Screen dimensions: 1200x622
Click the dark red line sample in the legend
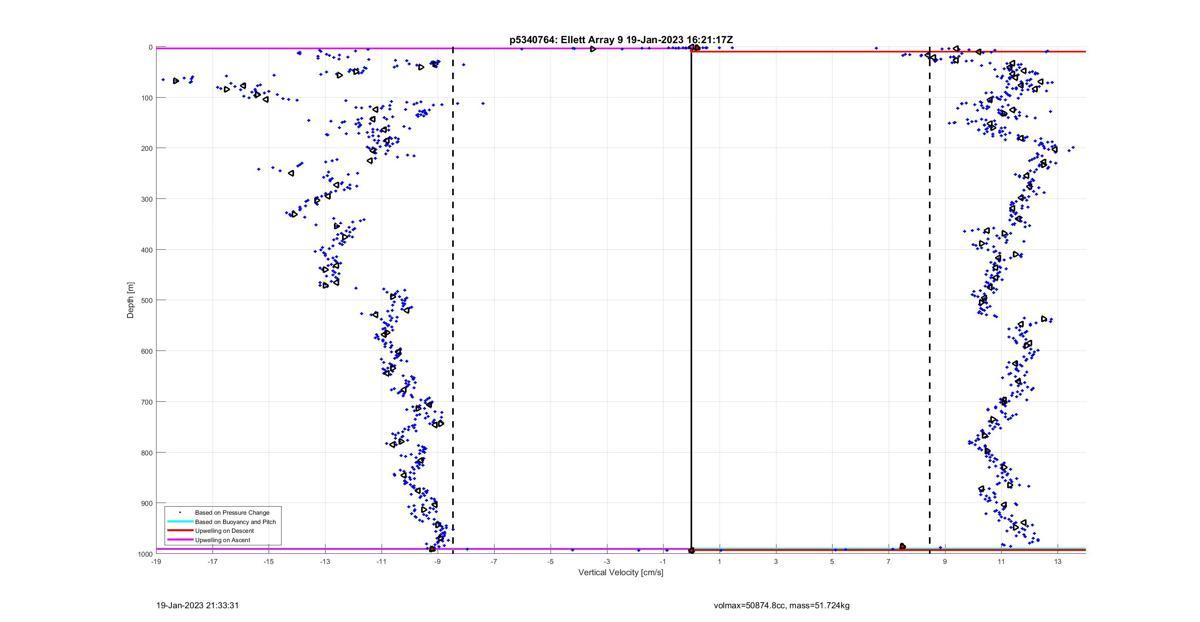click(x=180, y=531)
